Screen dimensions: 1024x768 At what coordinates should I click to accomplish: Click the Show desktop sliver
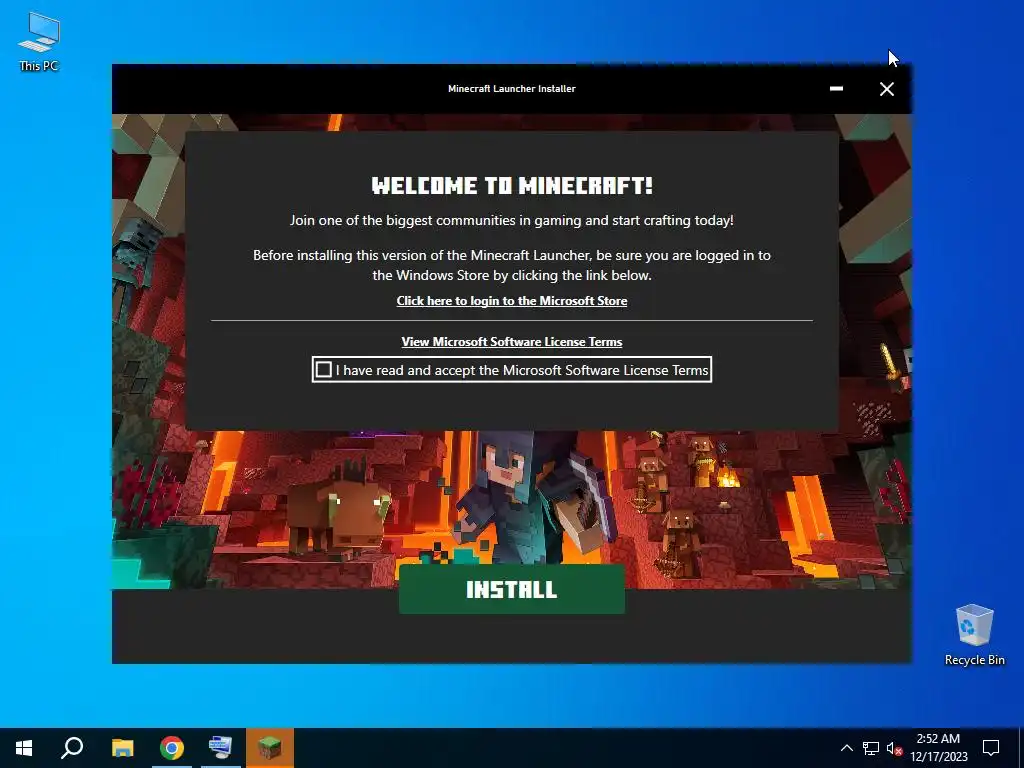pos(1021,748)
